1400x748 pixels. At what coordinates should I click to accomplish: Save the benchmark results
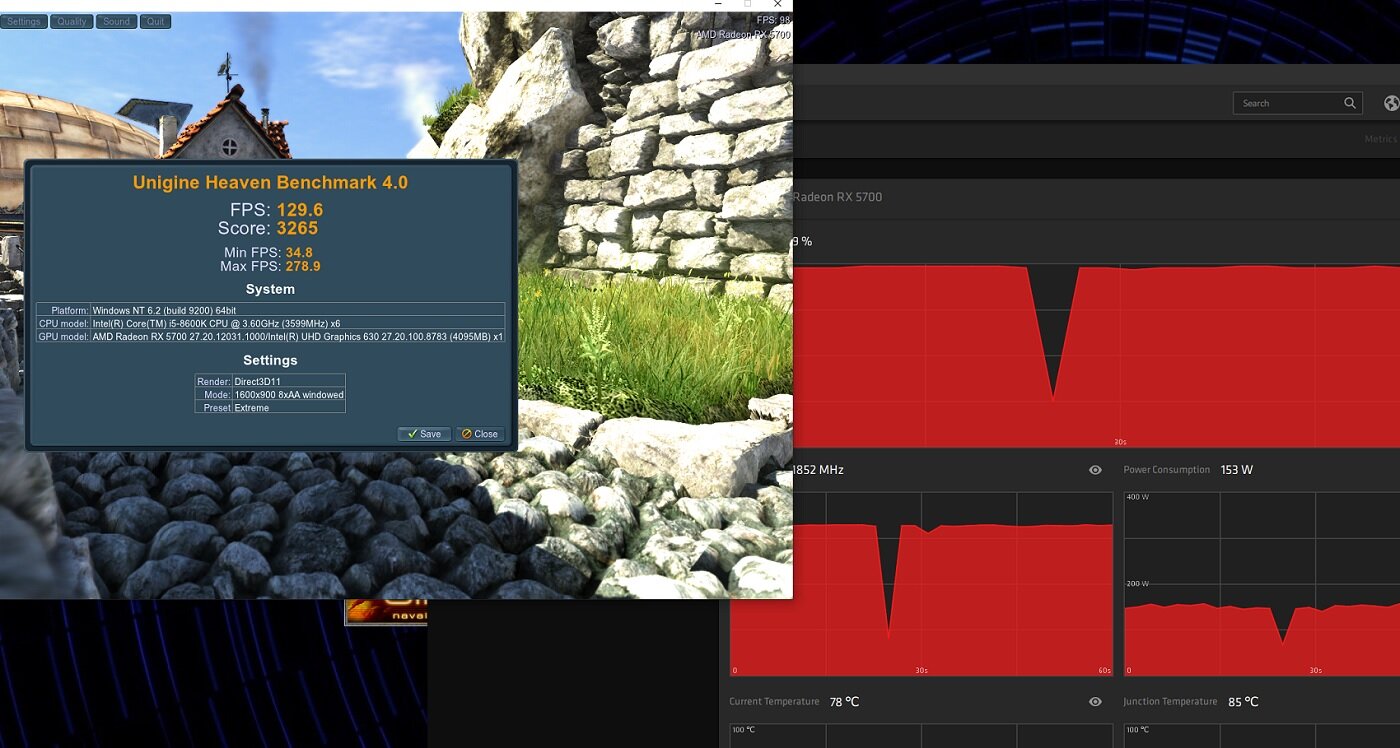(424, 434)
